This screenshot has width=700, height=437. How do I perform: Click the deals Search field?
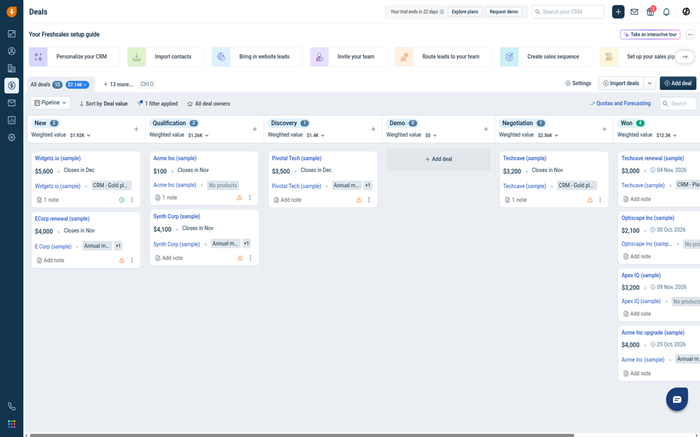point(678,104)
